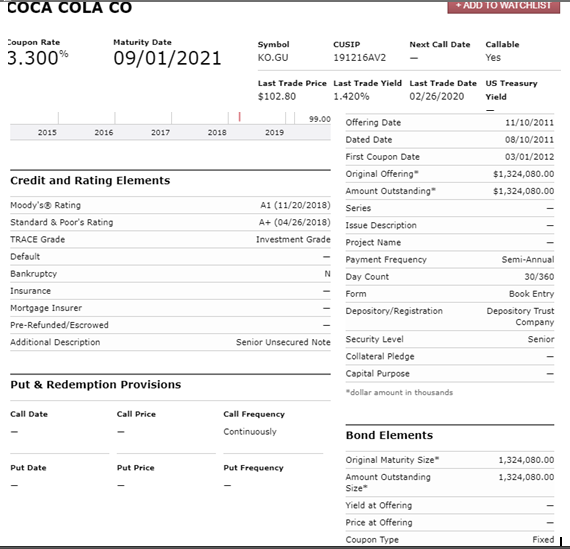Click the Amount Outstanding* value $1,324,080.00
Image resolution: width=570 pixels, height=549 pixels.
[524, 191]
